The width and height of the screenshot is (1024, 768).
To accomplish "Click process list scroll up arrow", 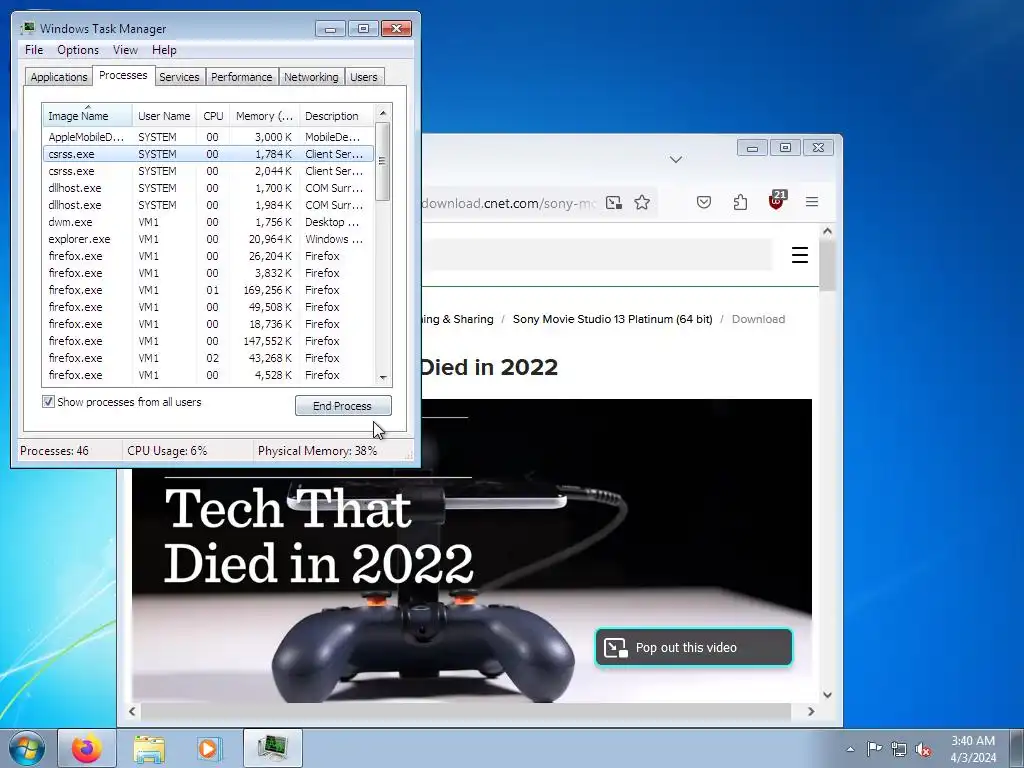I will [383, 113].
